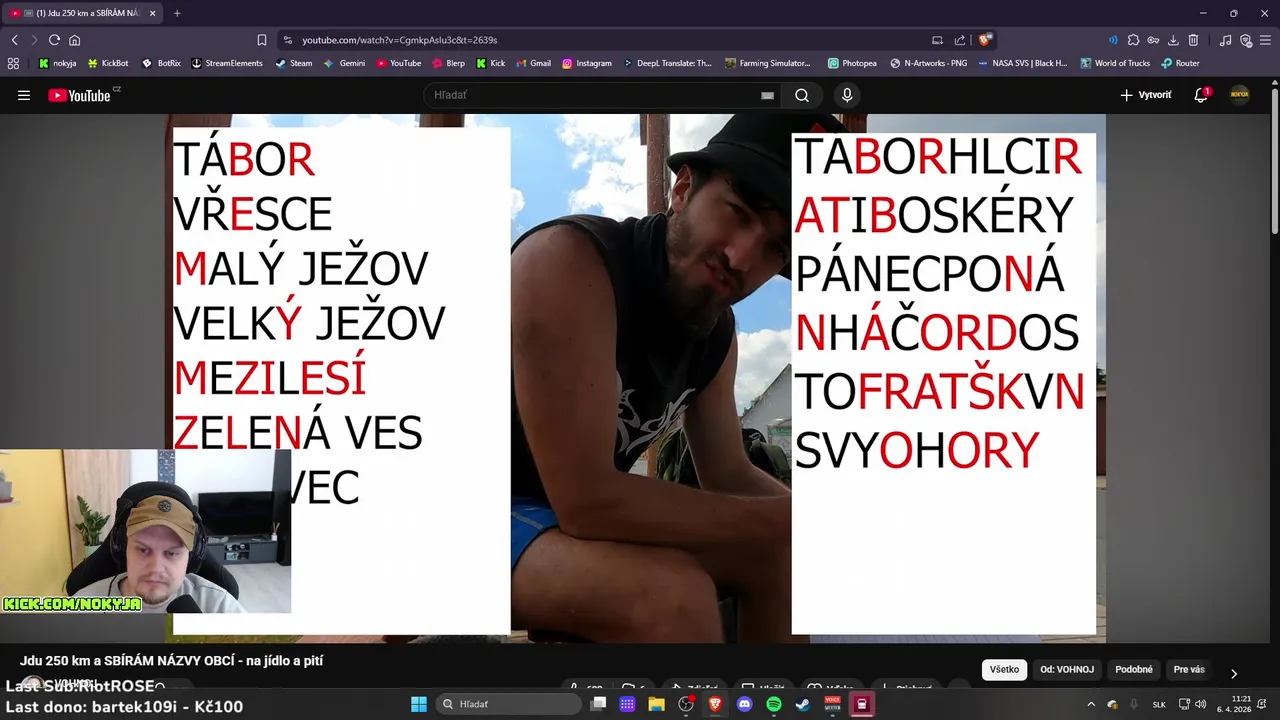This screenshot has width=1280, height=720.
Task: Click the page's vertical scrollbar
Action: 1274,160
